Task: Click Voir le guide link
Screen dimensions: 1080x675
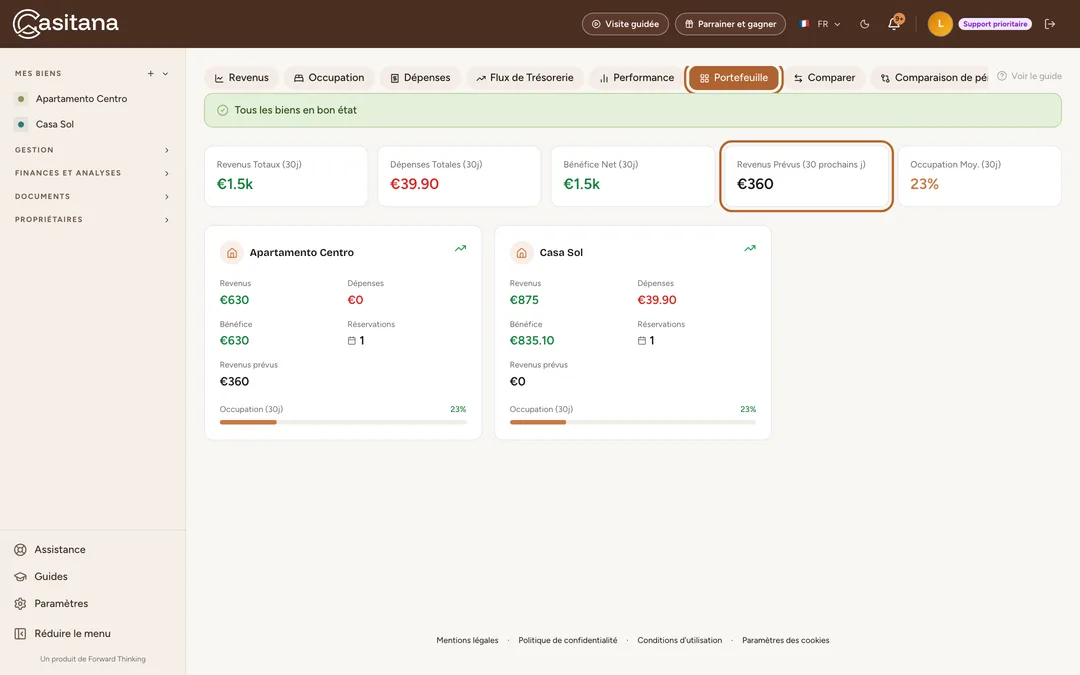Action: tap(1030, 76)
